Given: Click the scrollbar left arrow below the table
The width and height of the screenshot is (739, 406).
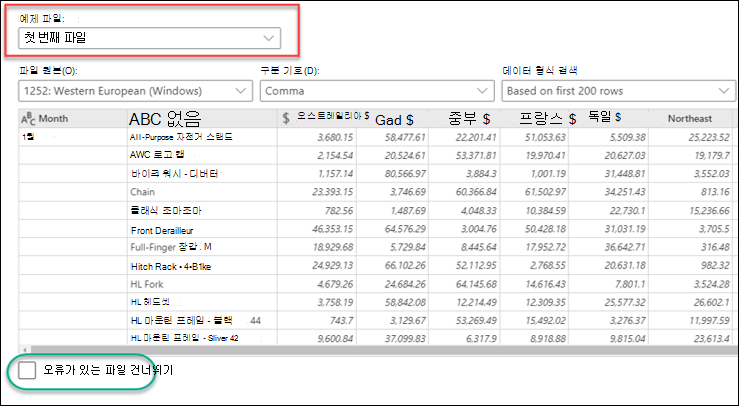Looking at the screenshot, I should click(24, 350).
